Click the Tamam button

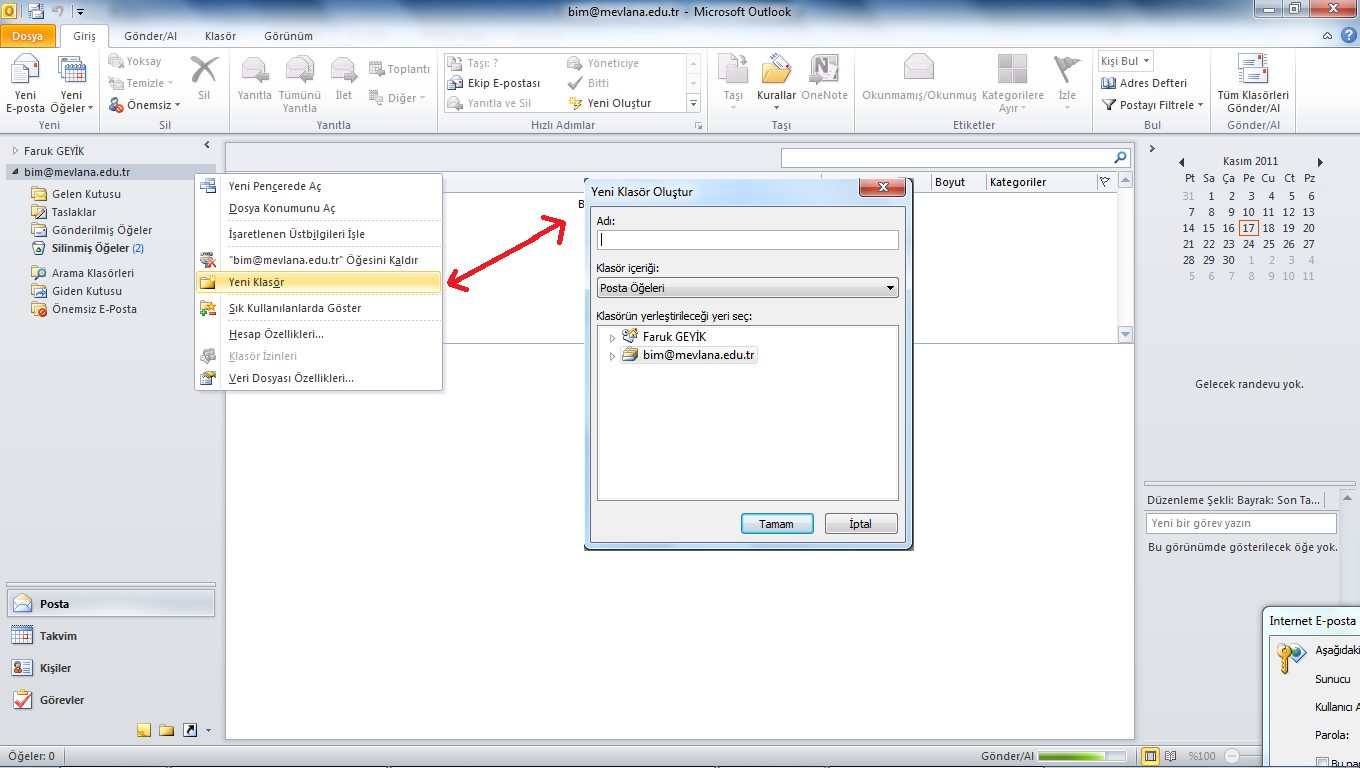point(777,524)
